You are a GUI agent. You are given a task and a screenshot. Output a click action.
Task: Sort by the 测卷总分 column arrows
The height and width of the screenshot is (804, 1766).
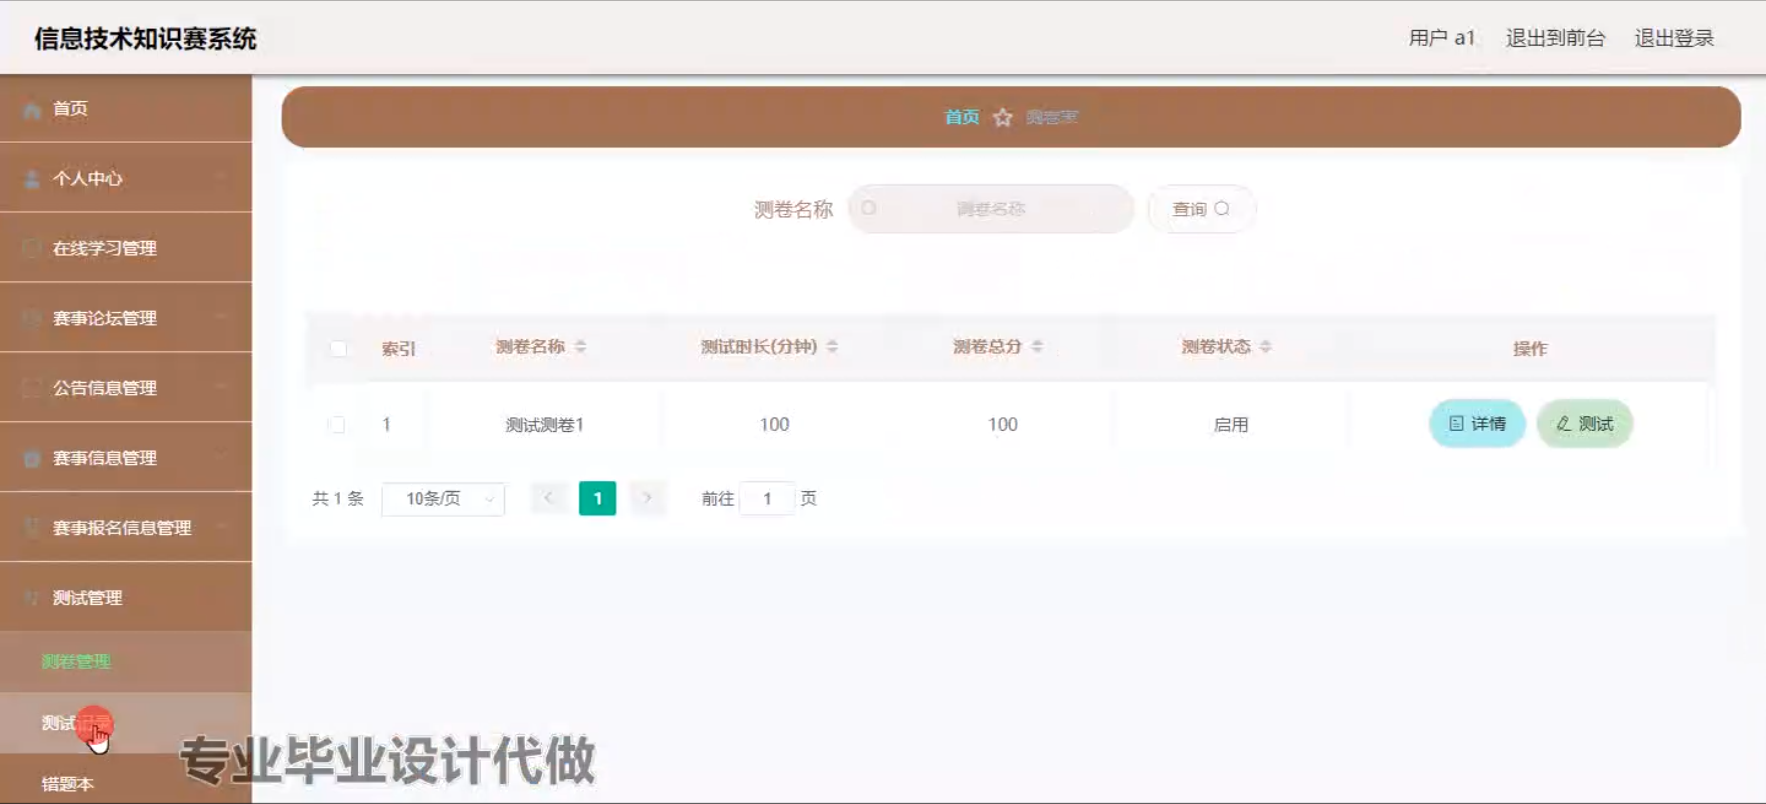coord(1037,346)
